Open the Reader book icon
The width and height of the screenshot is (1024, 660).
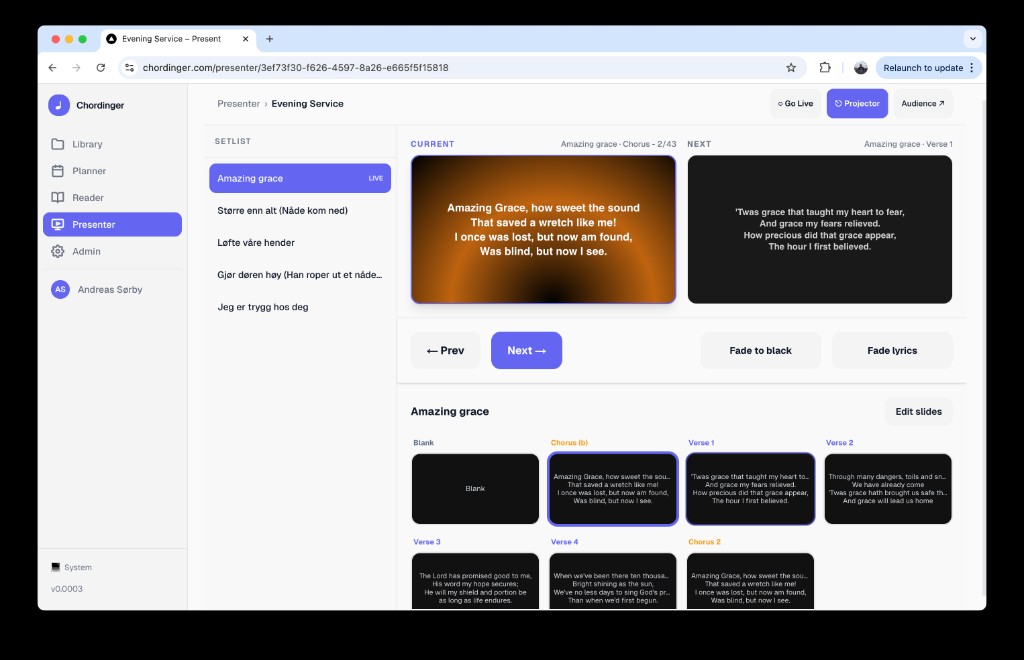click(x=58, y=198)
